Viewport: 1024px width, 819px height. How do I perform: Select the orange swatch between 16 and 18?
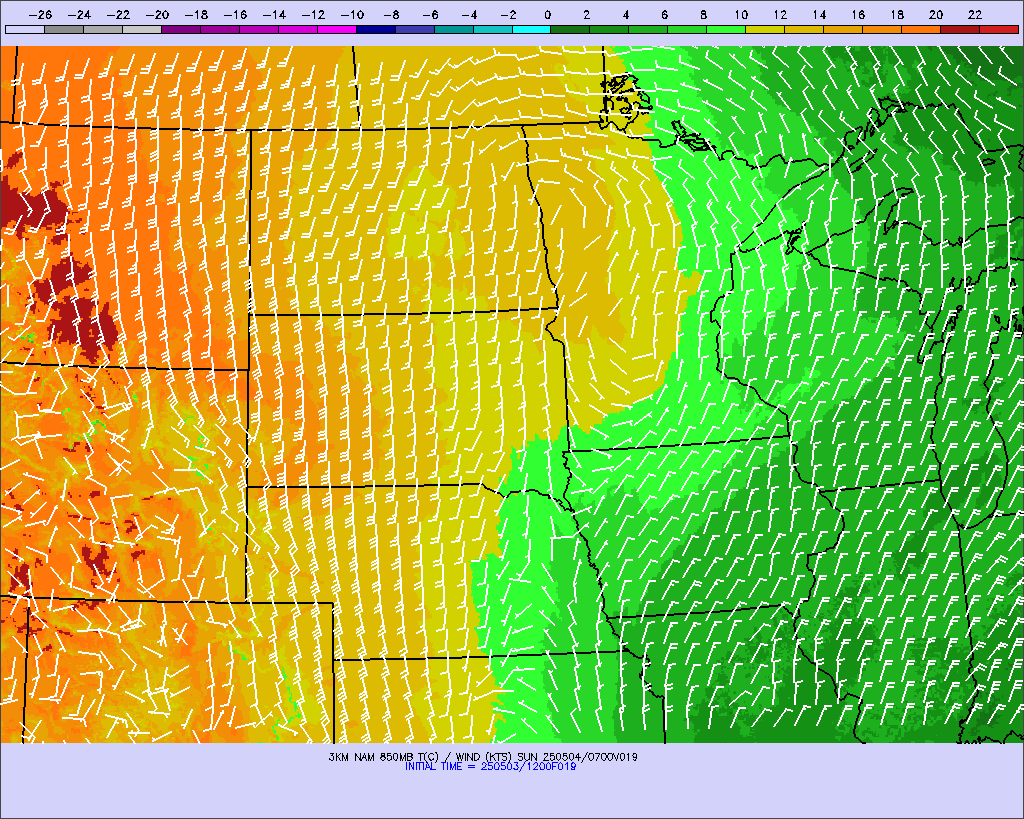(882, 29)
